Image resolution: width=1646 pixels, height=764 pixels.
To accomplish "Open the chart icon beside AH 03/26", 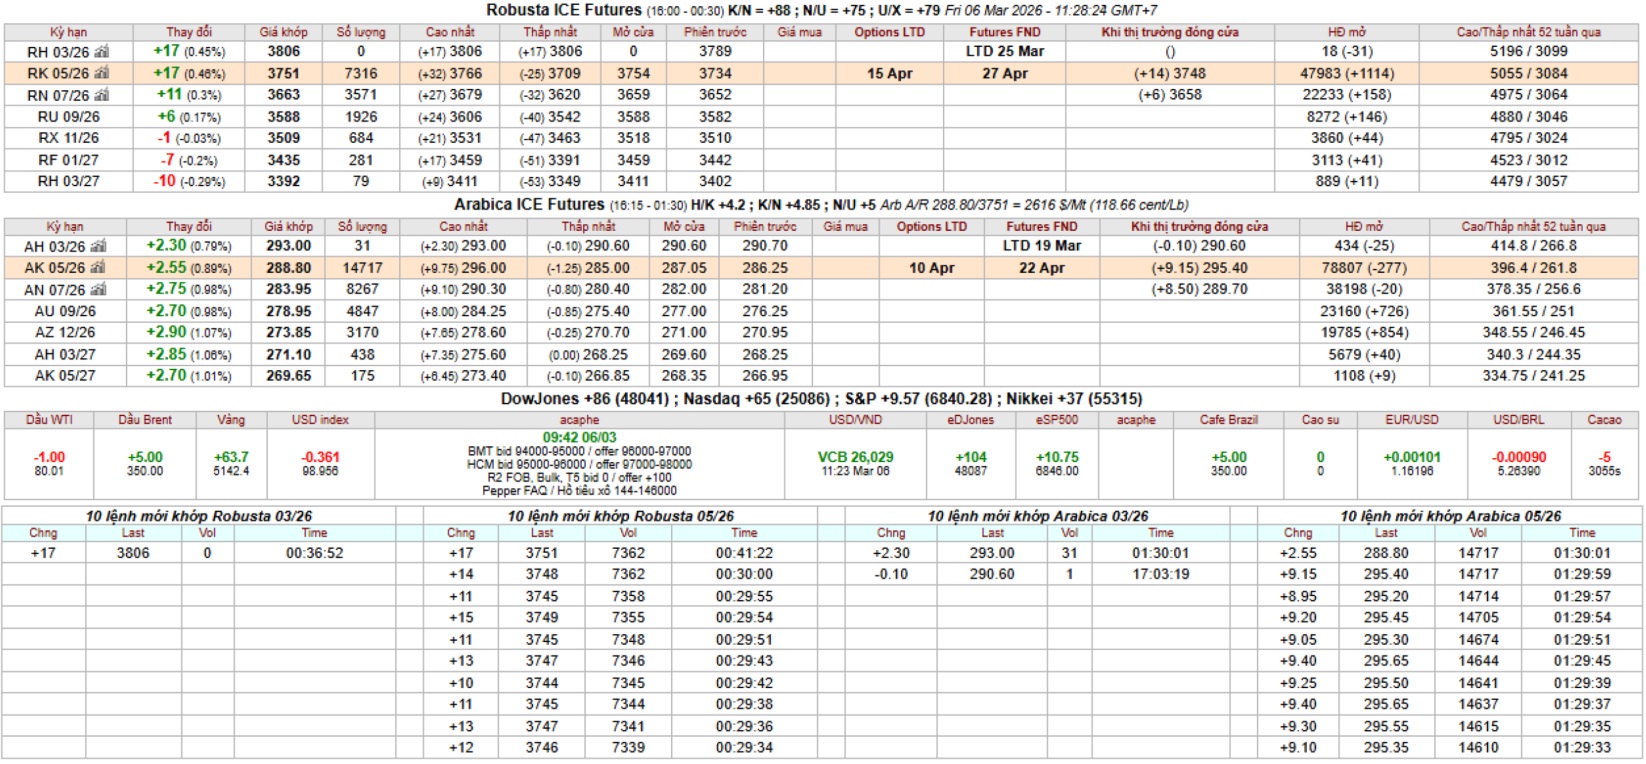I will [x=98, y=246].
